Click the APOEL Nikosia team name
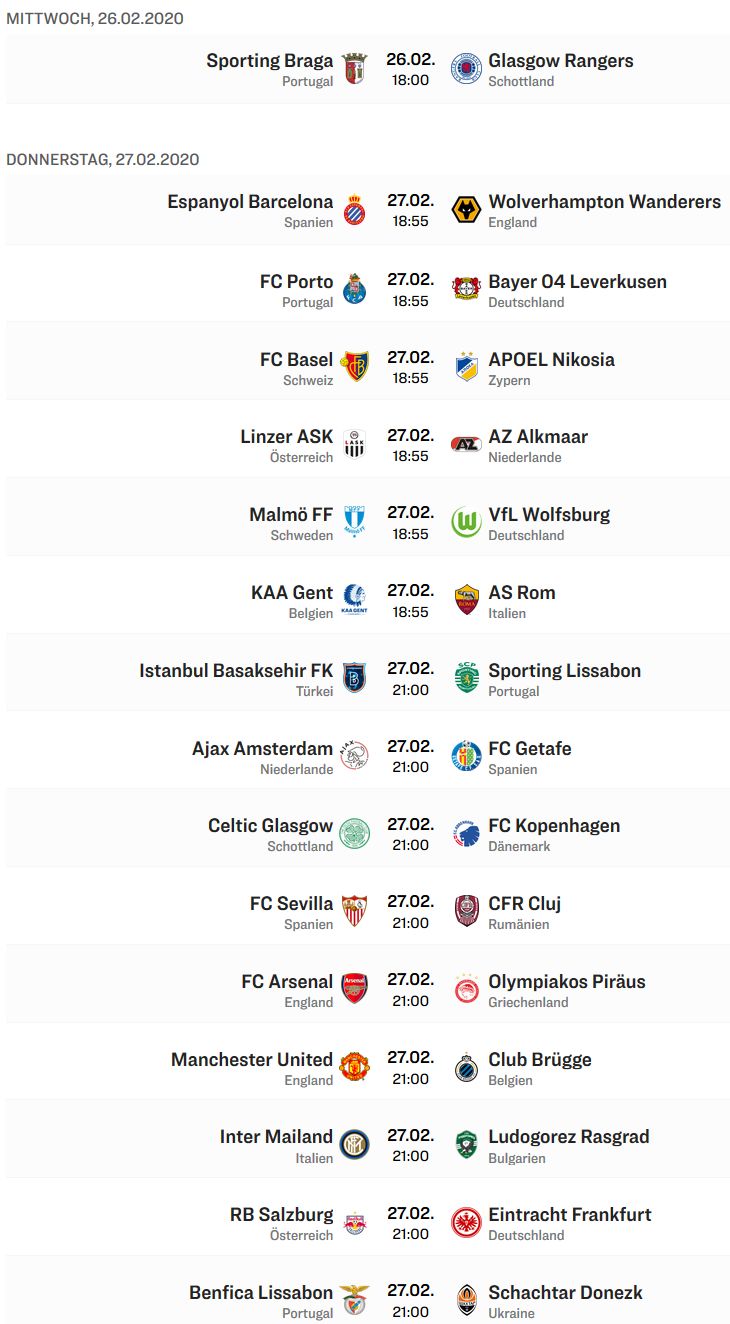Screen dimensions: 730x1324 click(551, 360)
